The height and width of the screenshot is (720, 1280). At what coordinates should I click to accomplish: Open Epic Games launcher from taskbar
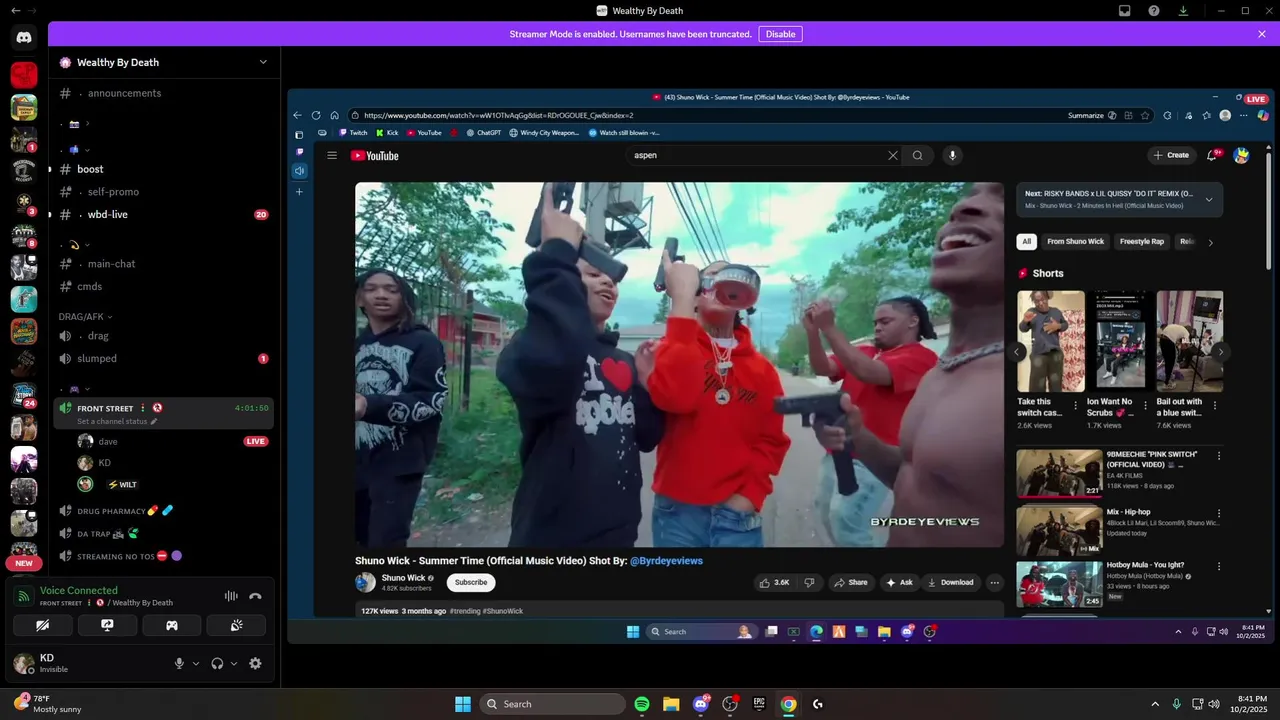click(x=759, y=704)
